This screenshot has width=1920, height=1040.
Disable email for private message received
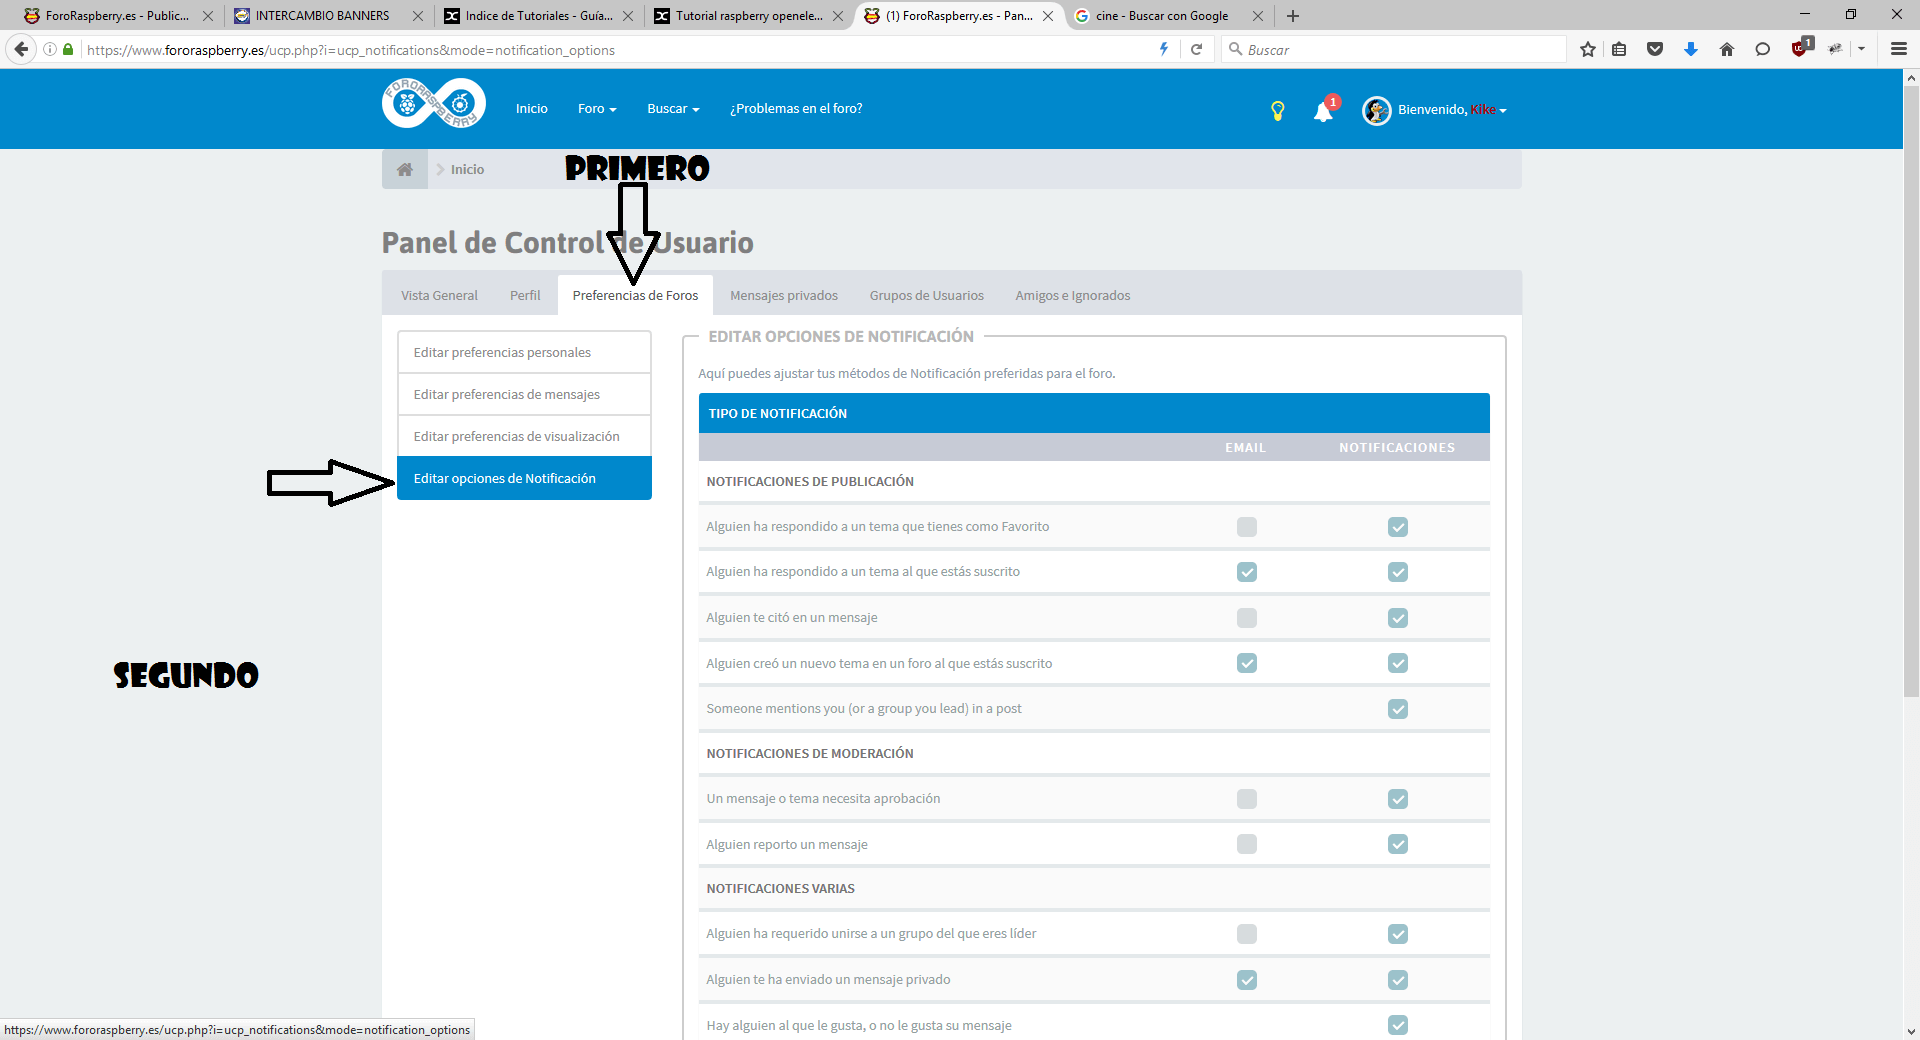click(1246, 980)
